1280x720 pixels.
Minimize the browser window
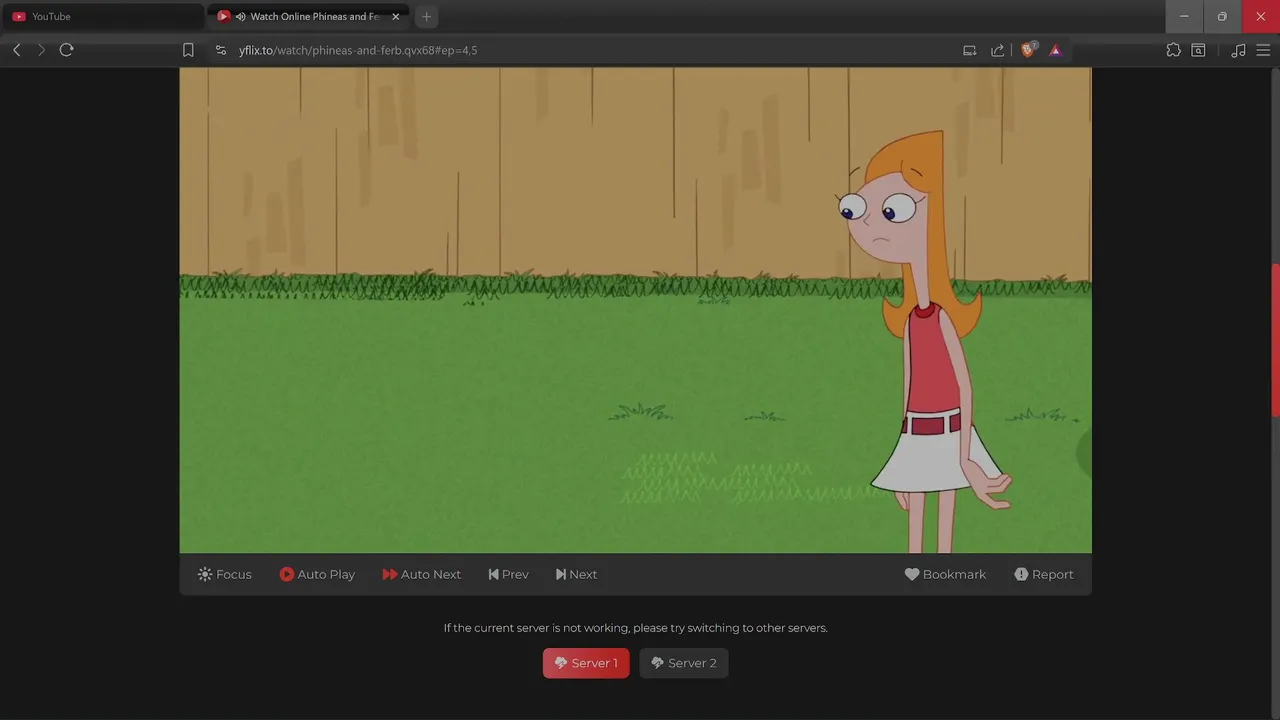(1184, 16)
